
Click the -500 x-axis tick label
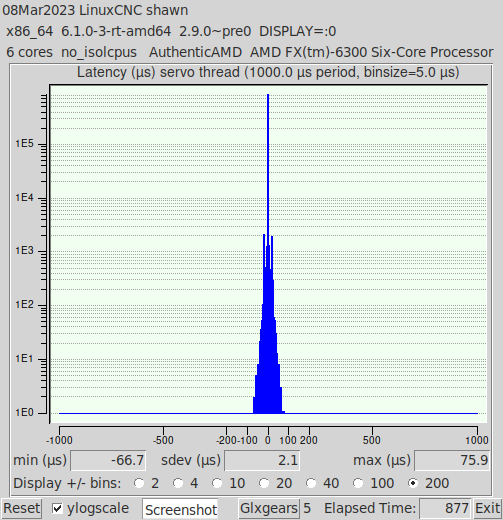[x=163, y=440]
